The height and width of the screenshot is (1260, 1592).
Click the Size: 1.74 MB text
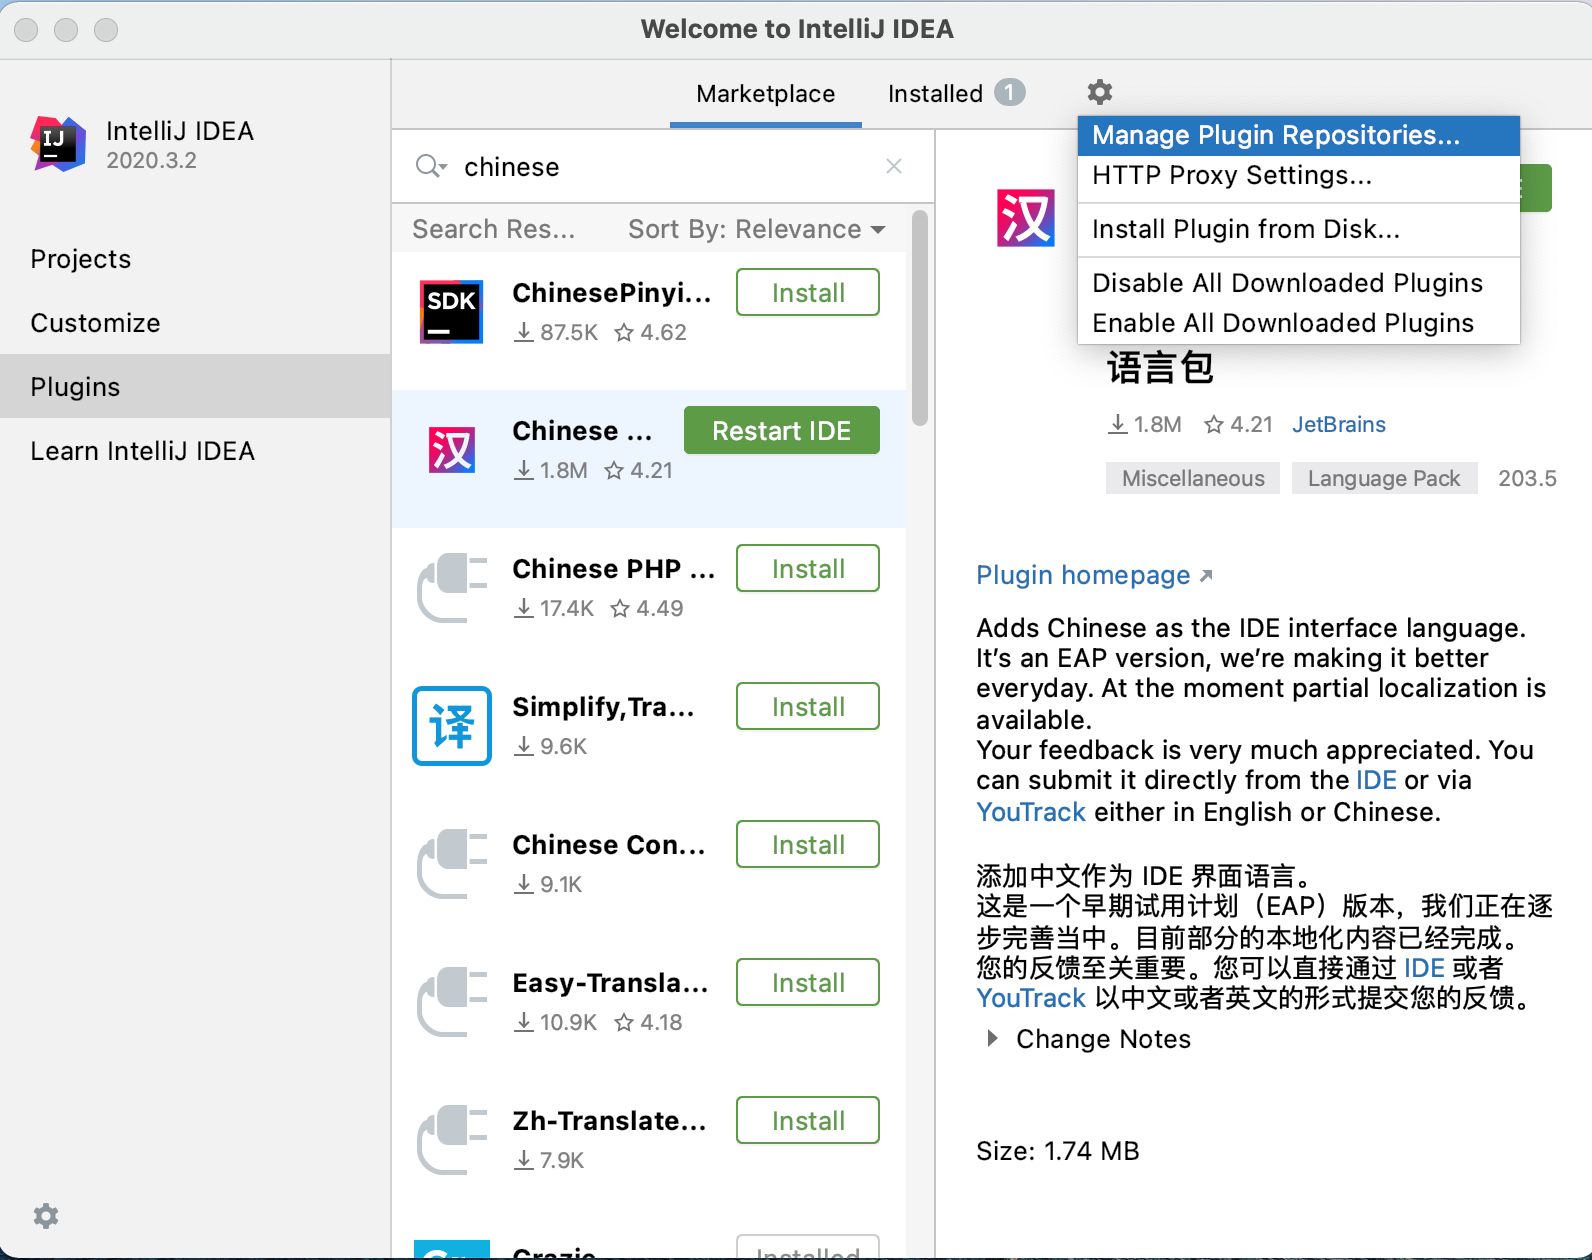[1058, 1151]
